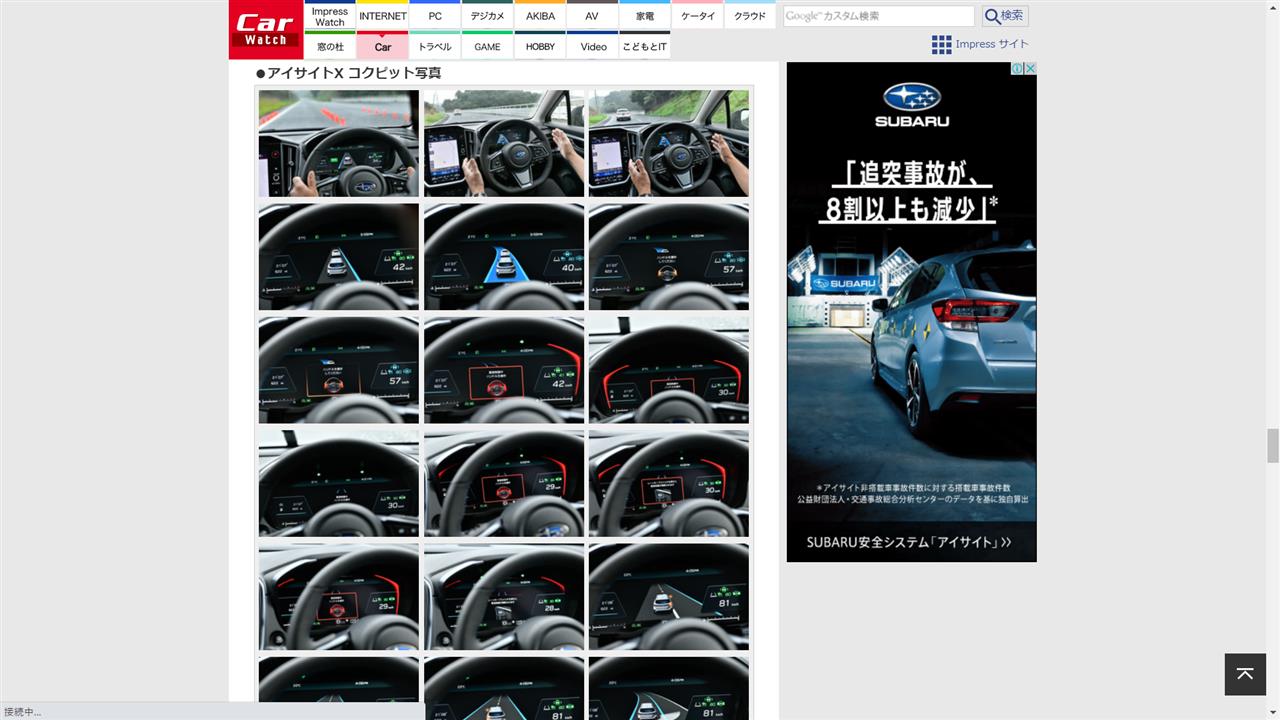Select the AKIBA tab

[540, 16]
